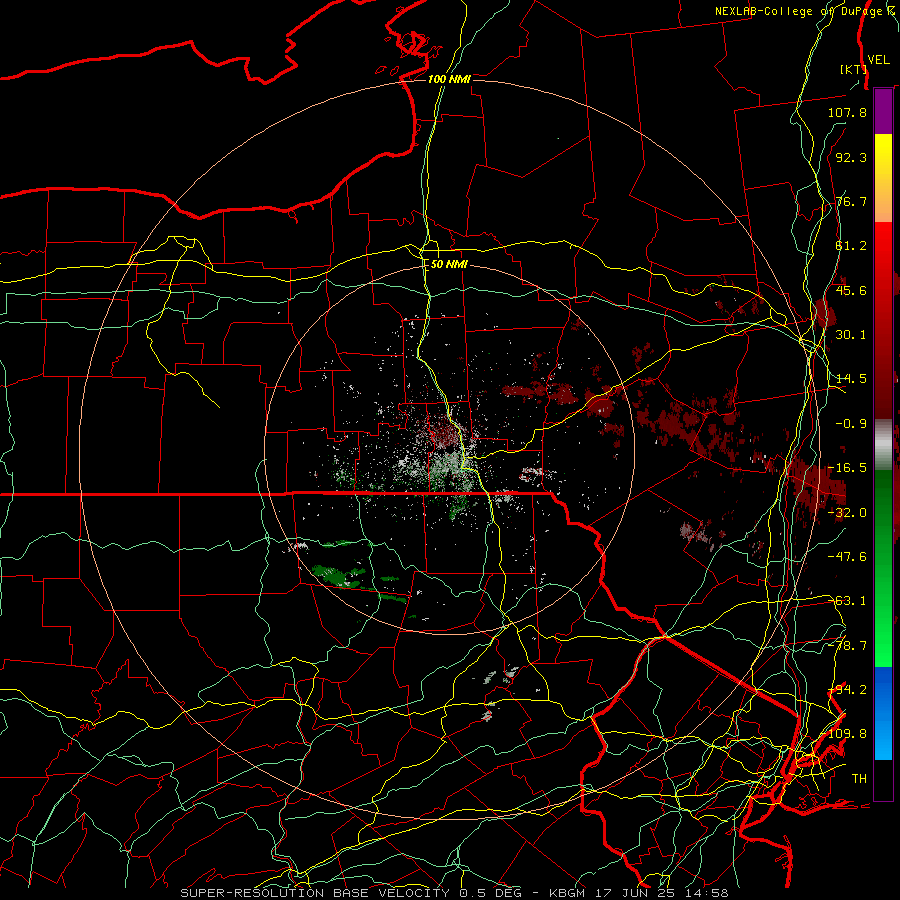Screen dimensions: 900x900
Task: Click the 107.8 velocity scale value
Action: (x=847, y=112)
